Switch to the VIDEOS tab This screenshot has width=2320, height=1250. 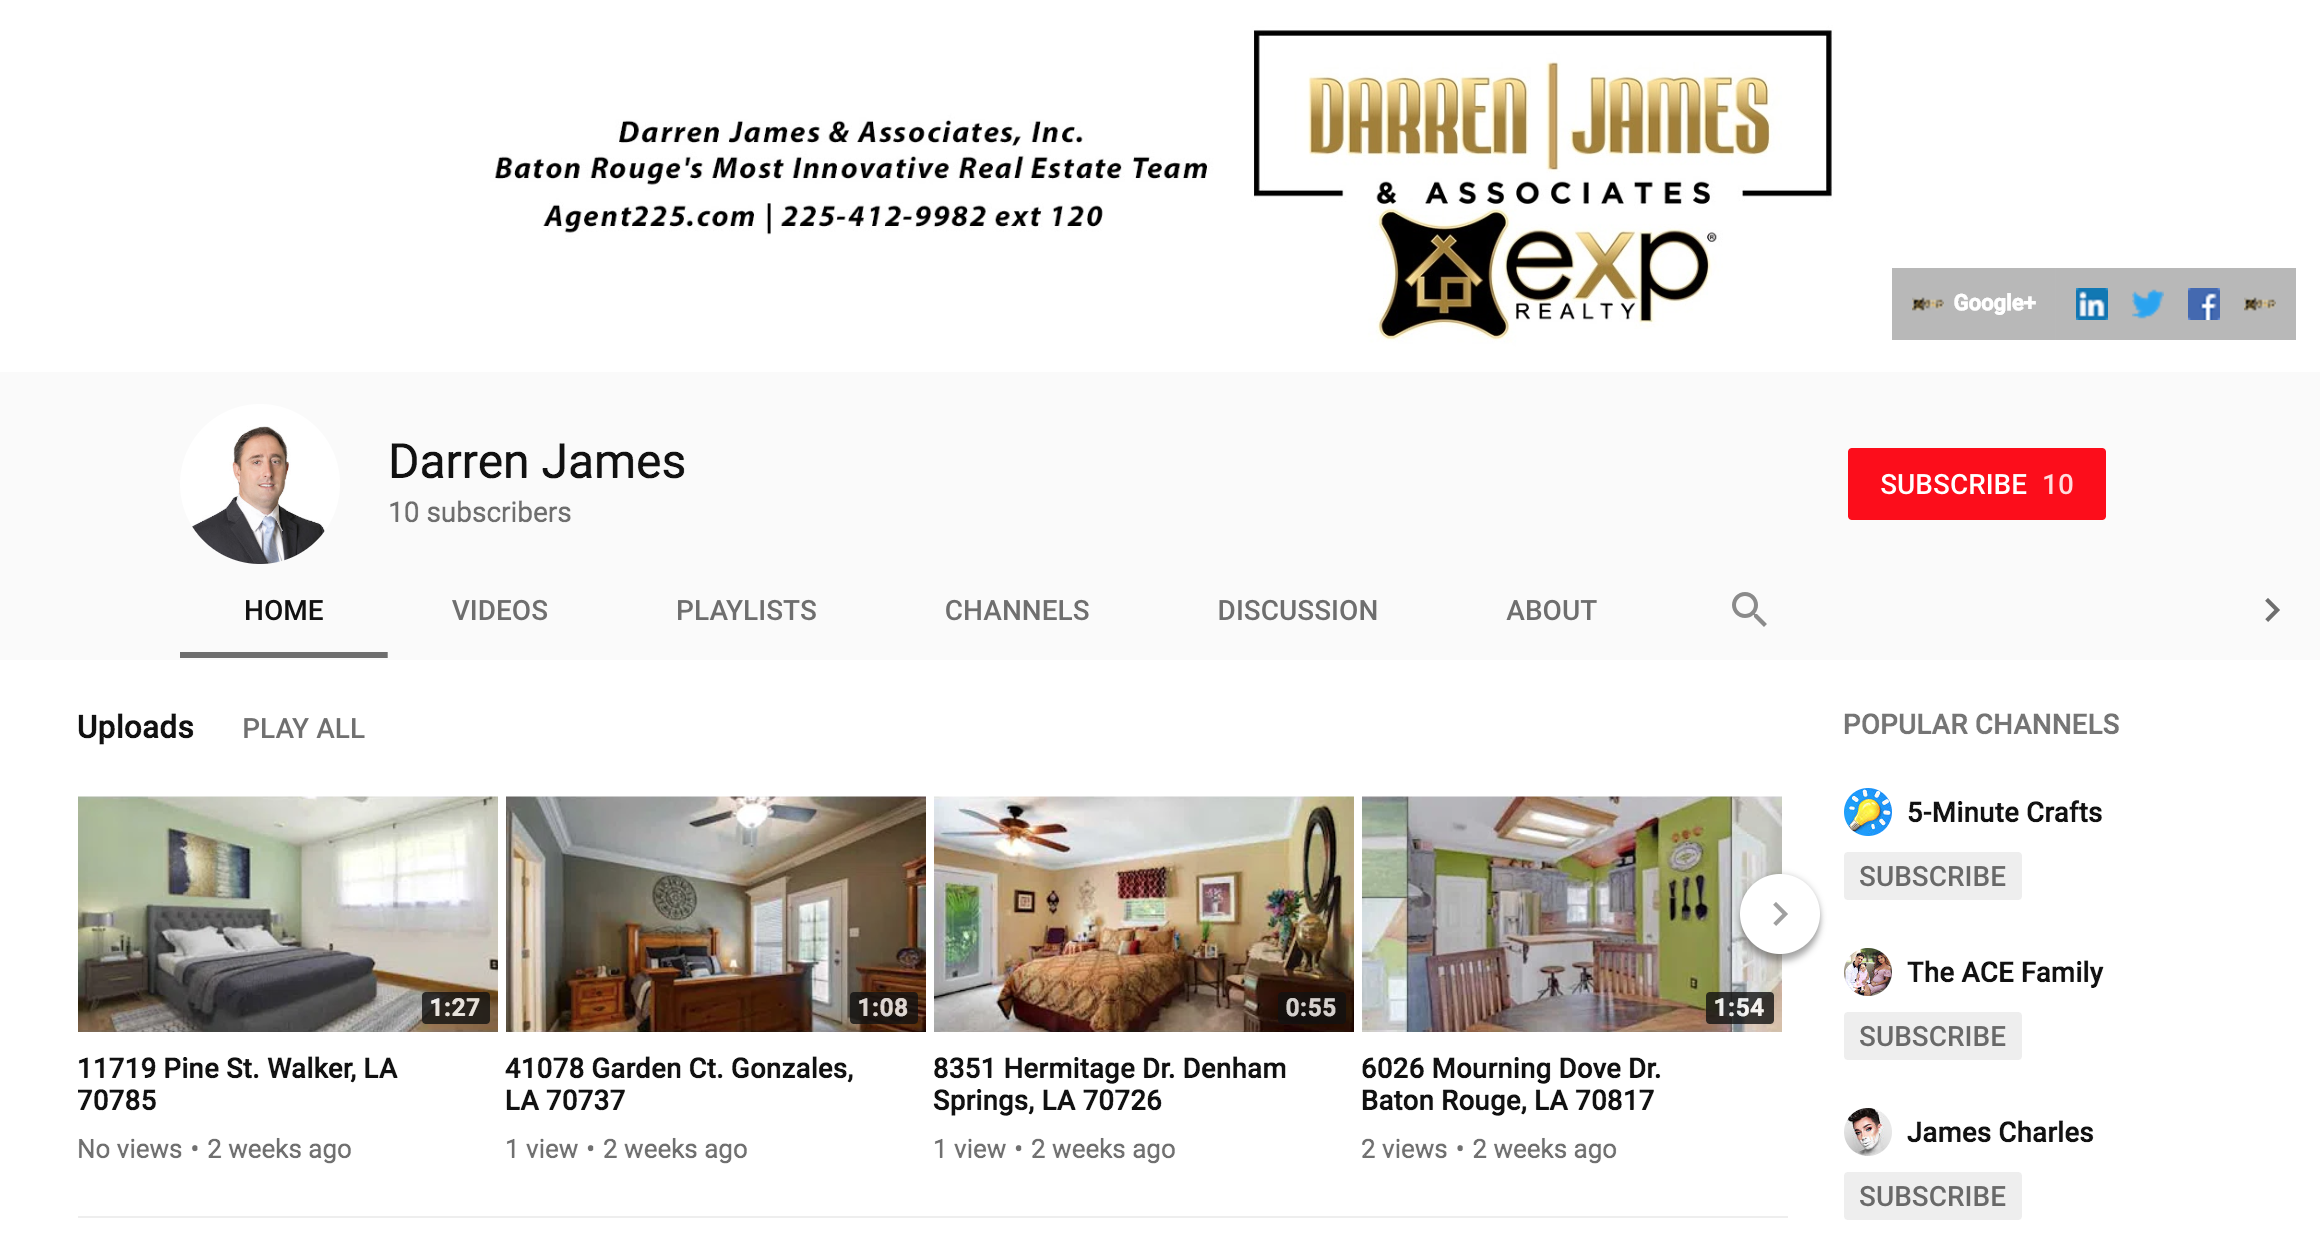(x=500, y=610)
